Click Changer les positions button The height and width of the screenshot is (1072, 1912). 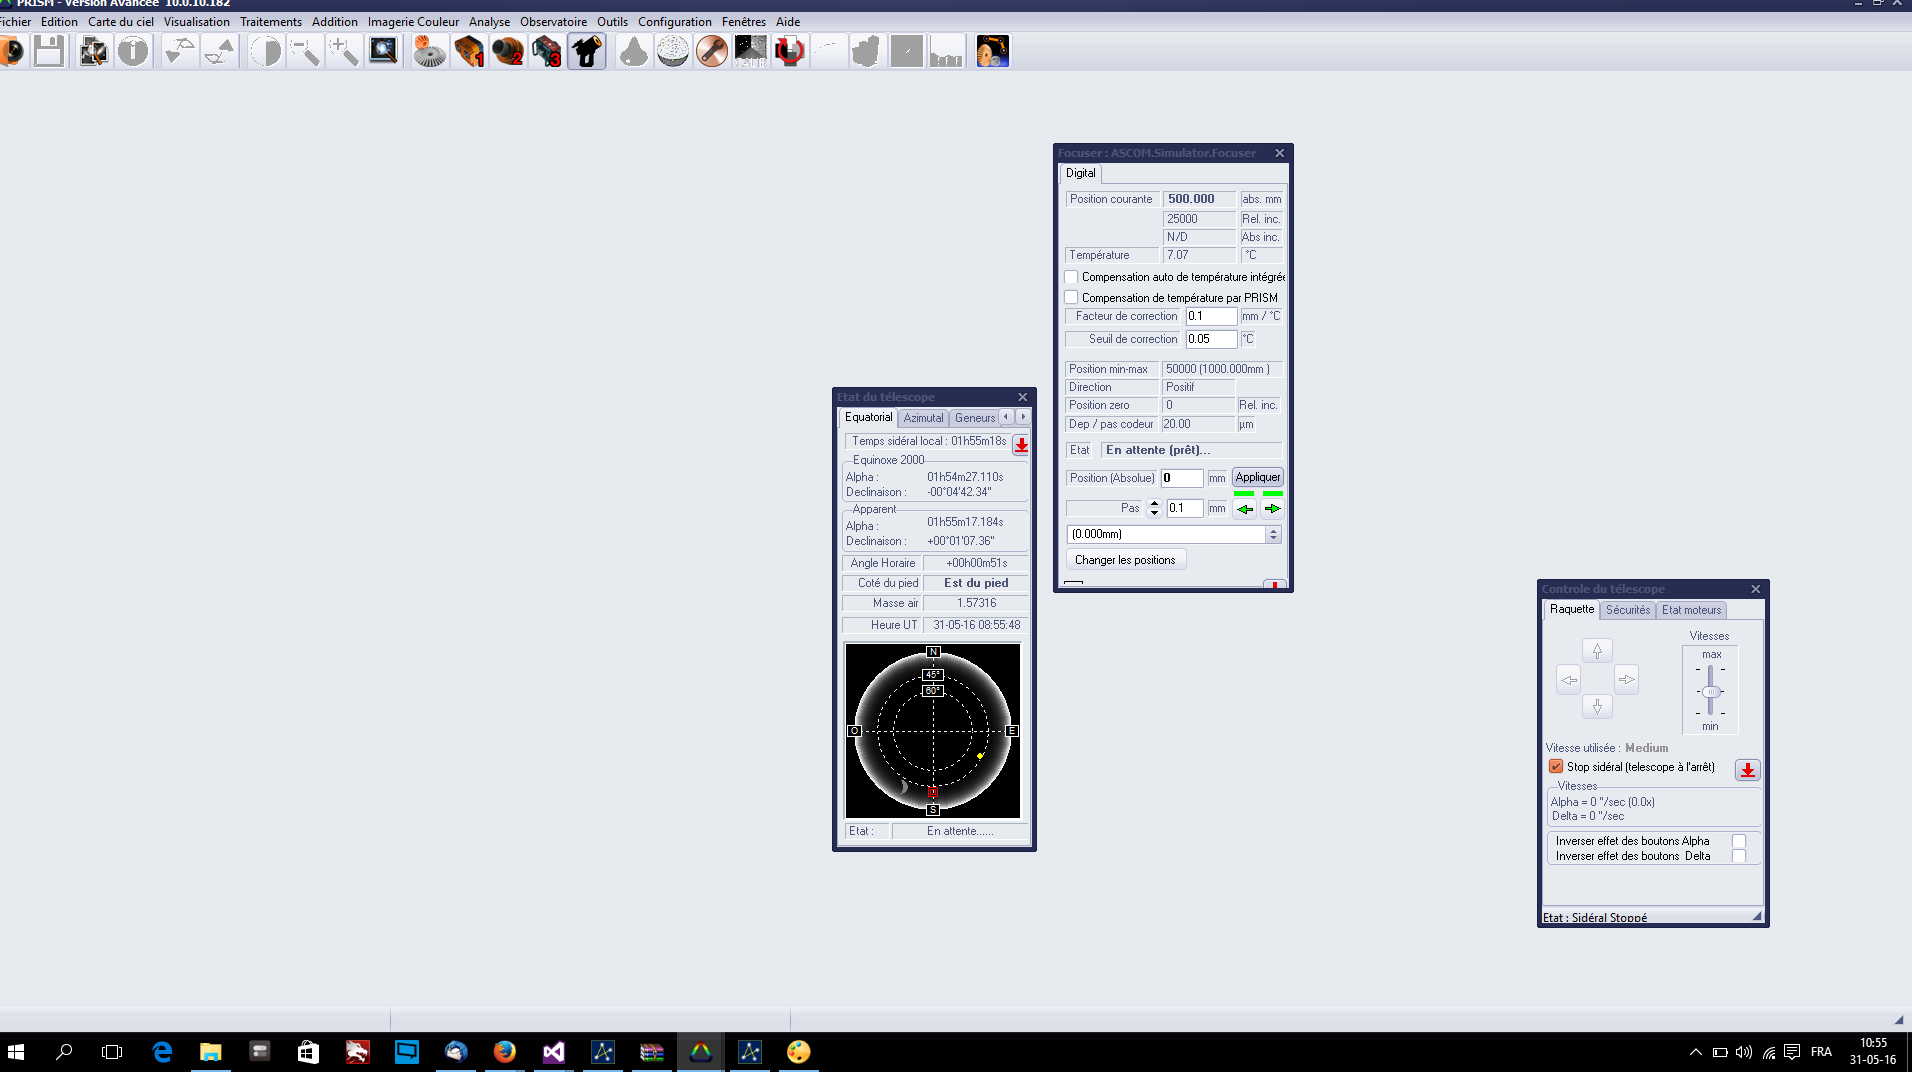click(x=1125, y=560)
